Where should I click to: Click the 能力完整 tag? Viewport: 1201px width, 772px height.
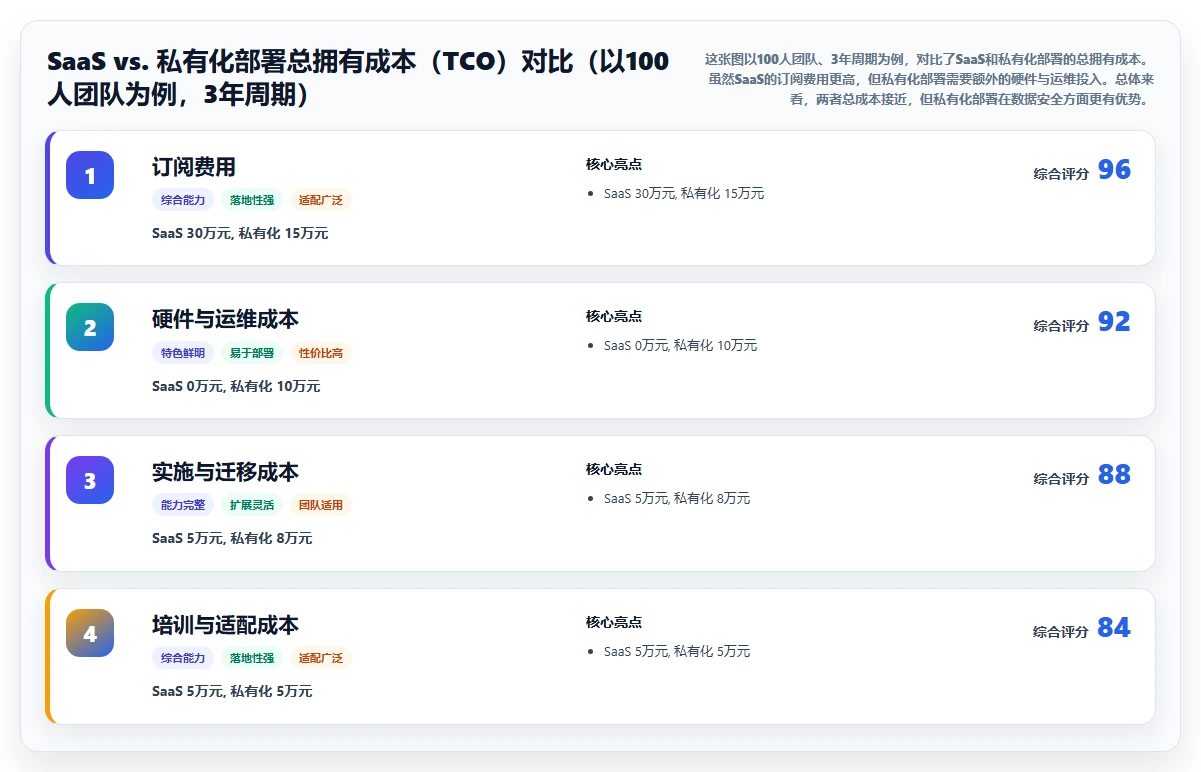pos(183,505)
